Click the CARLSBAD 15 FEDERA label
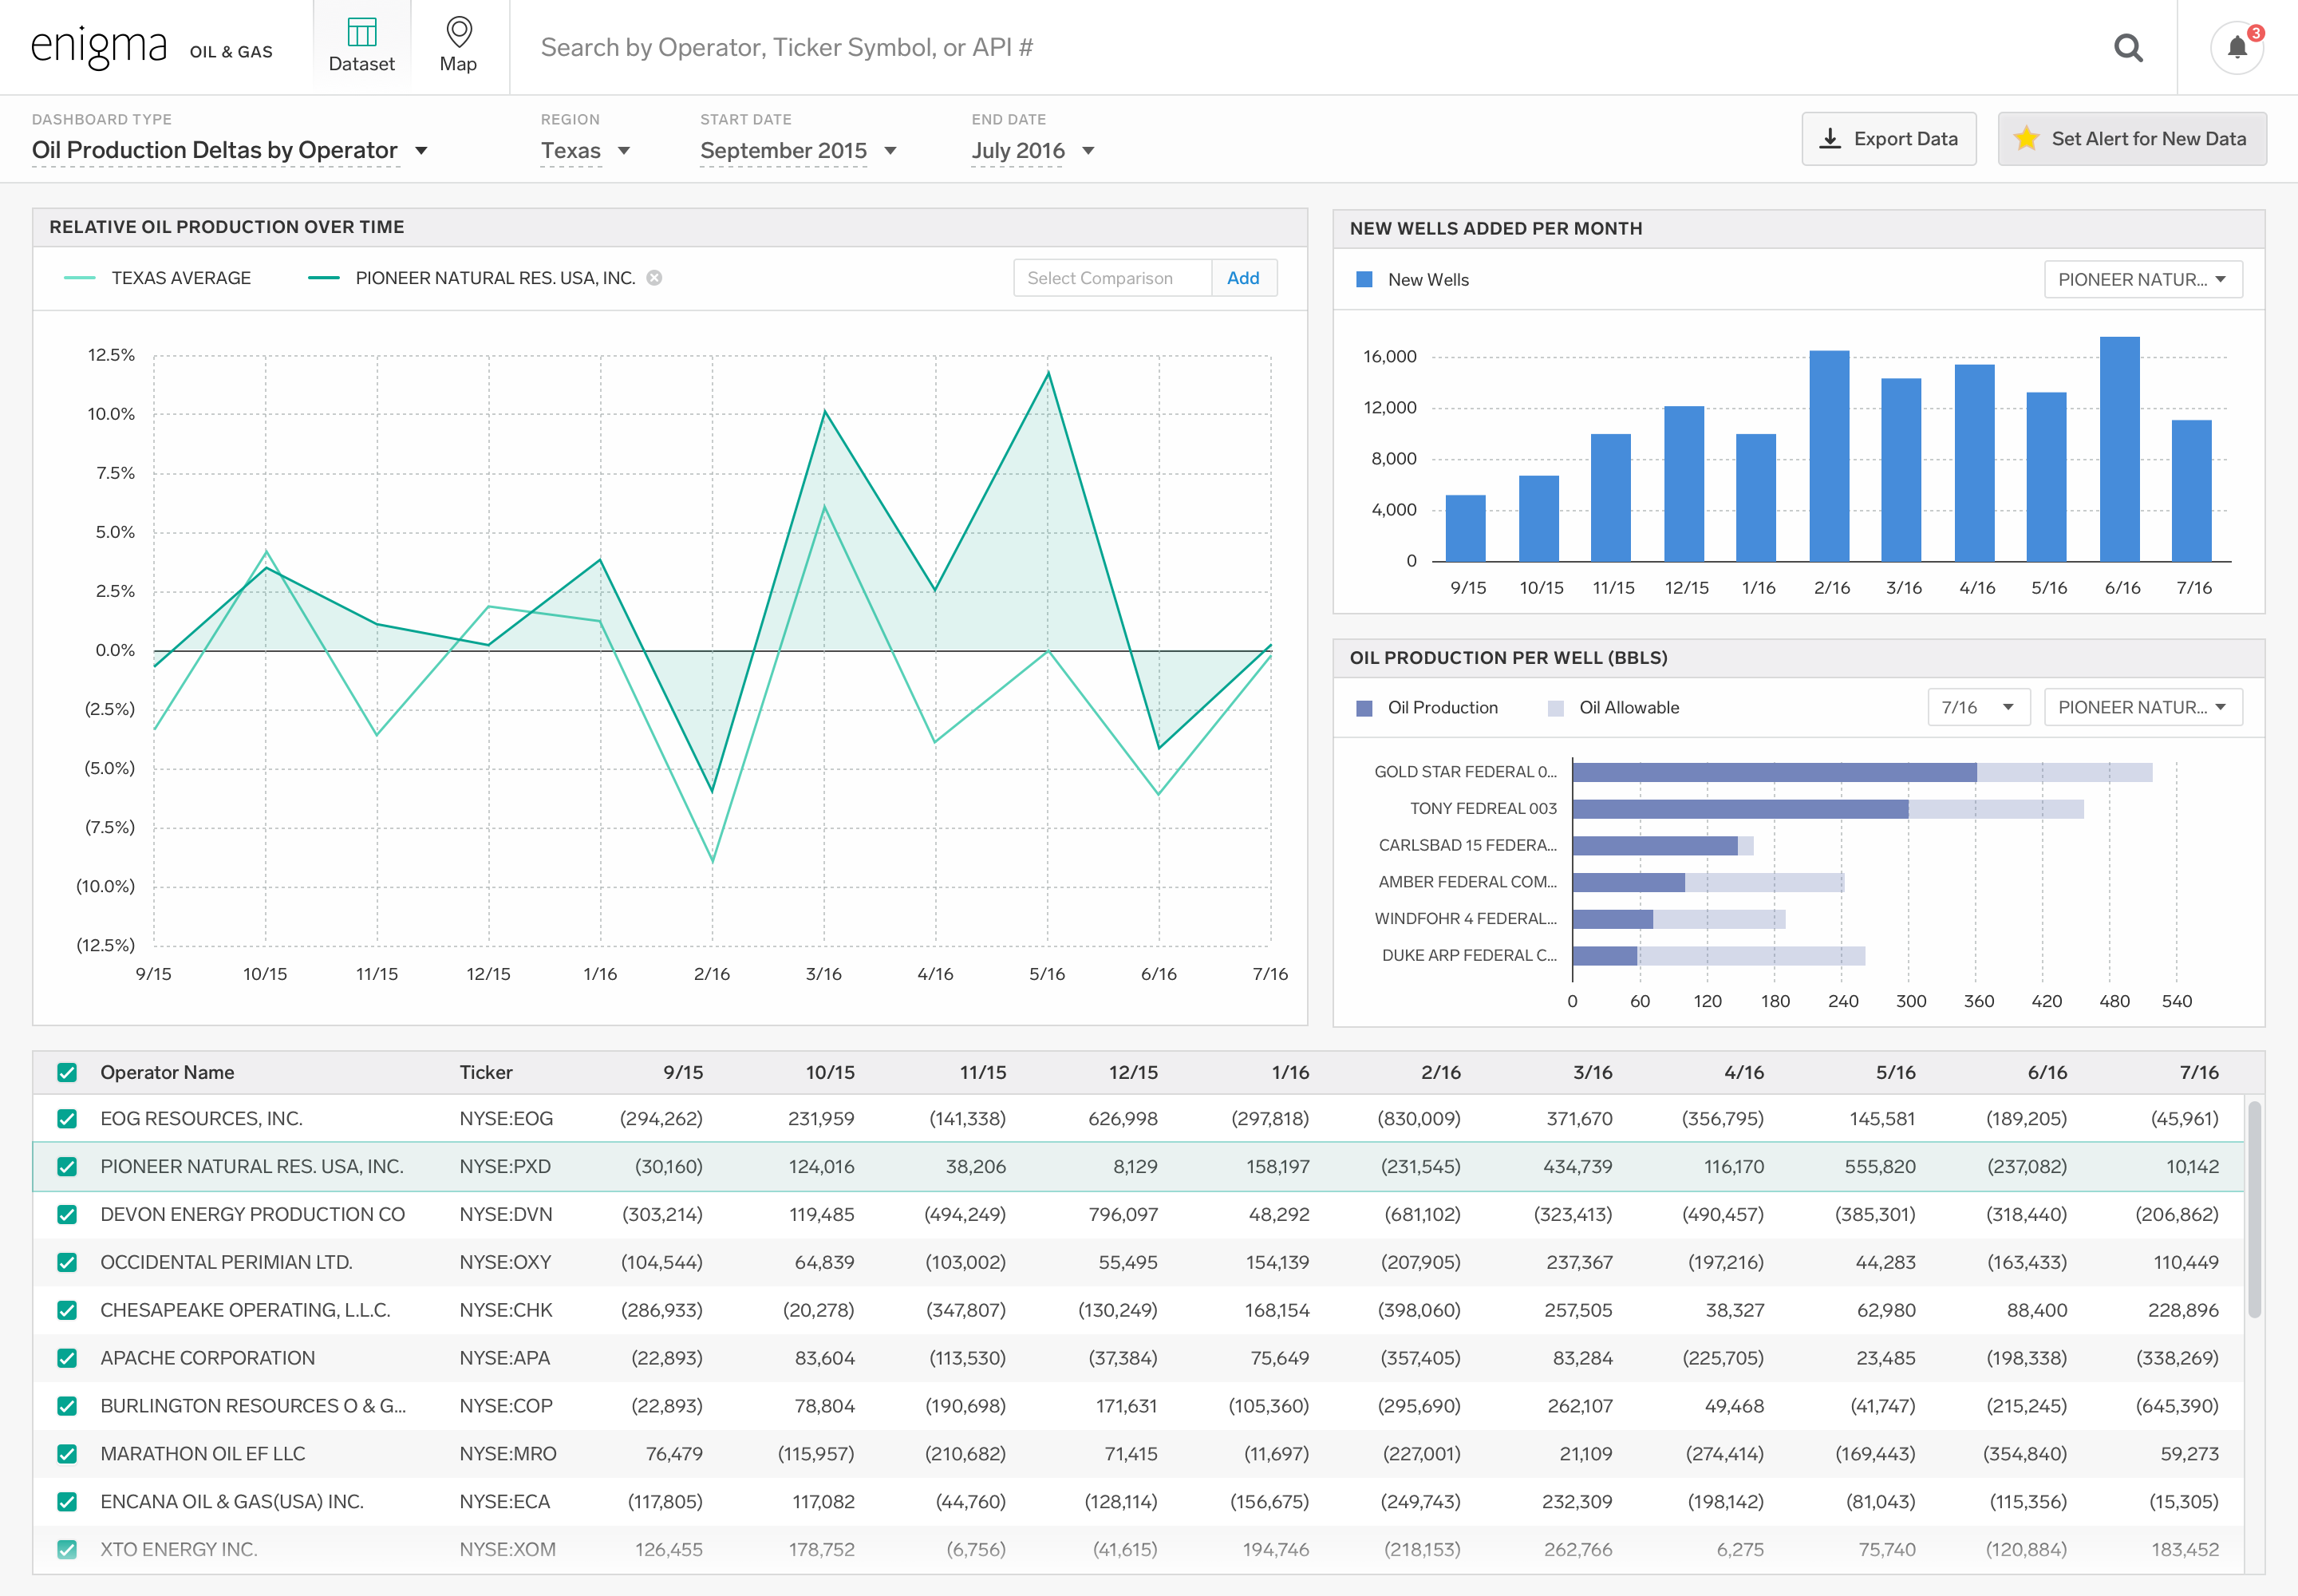The image size is (2298, 1596). point(1467,845)
